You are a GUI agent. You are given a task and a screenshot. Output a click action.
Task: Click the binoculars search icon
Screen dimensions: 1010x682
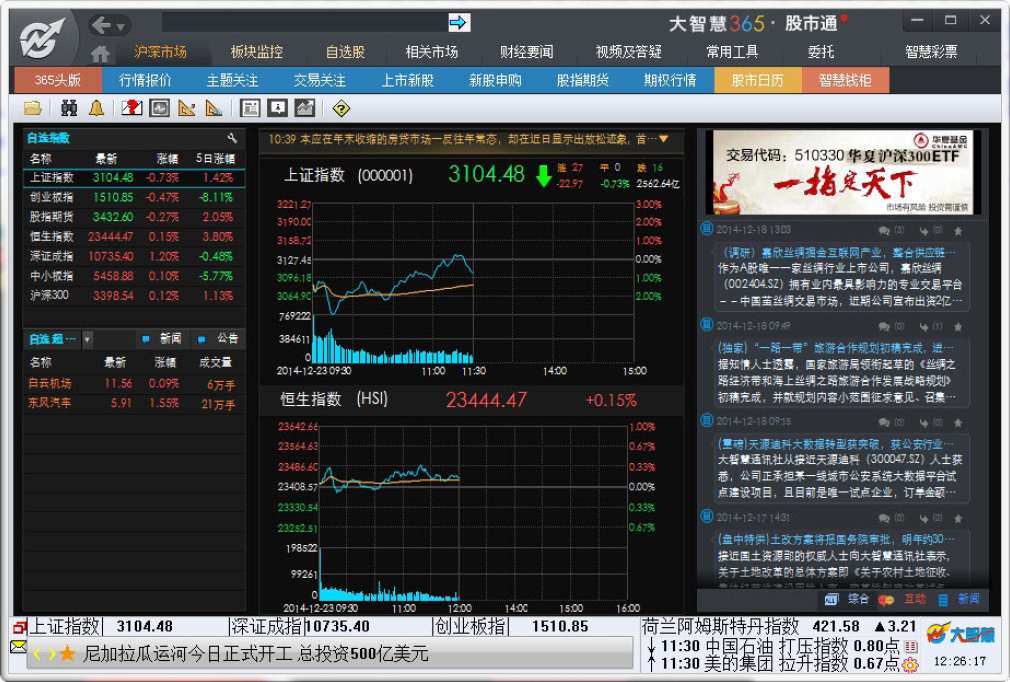click(x=69, y=108)
